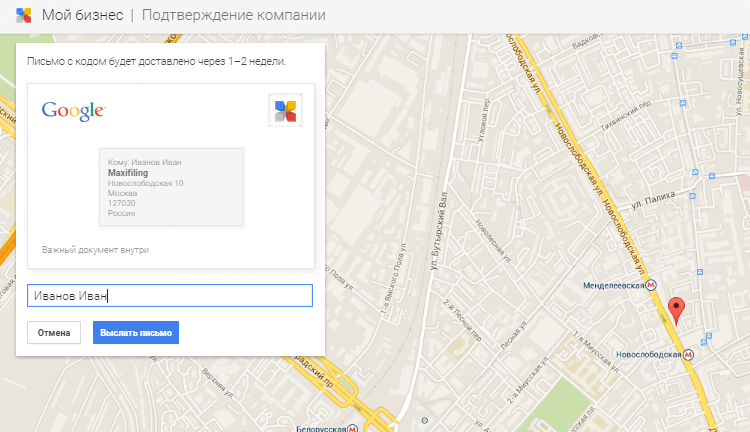Click the Google logo on the envelope
750x432 pixels.
point(74,110)
